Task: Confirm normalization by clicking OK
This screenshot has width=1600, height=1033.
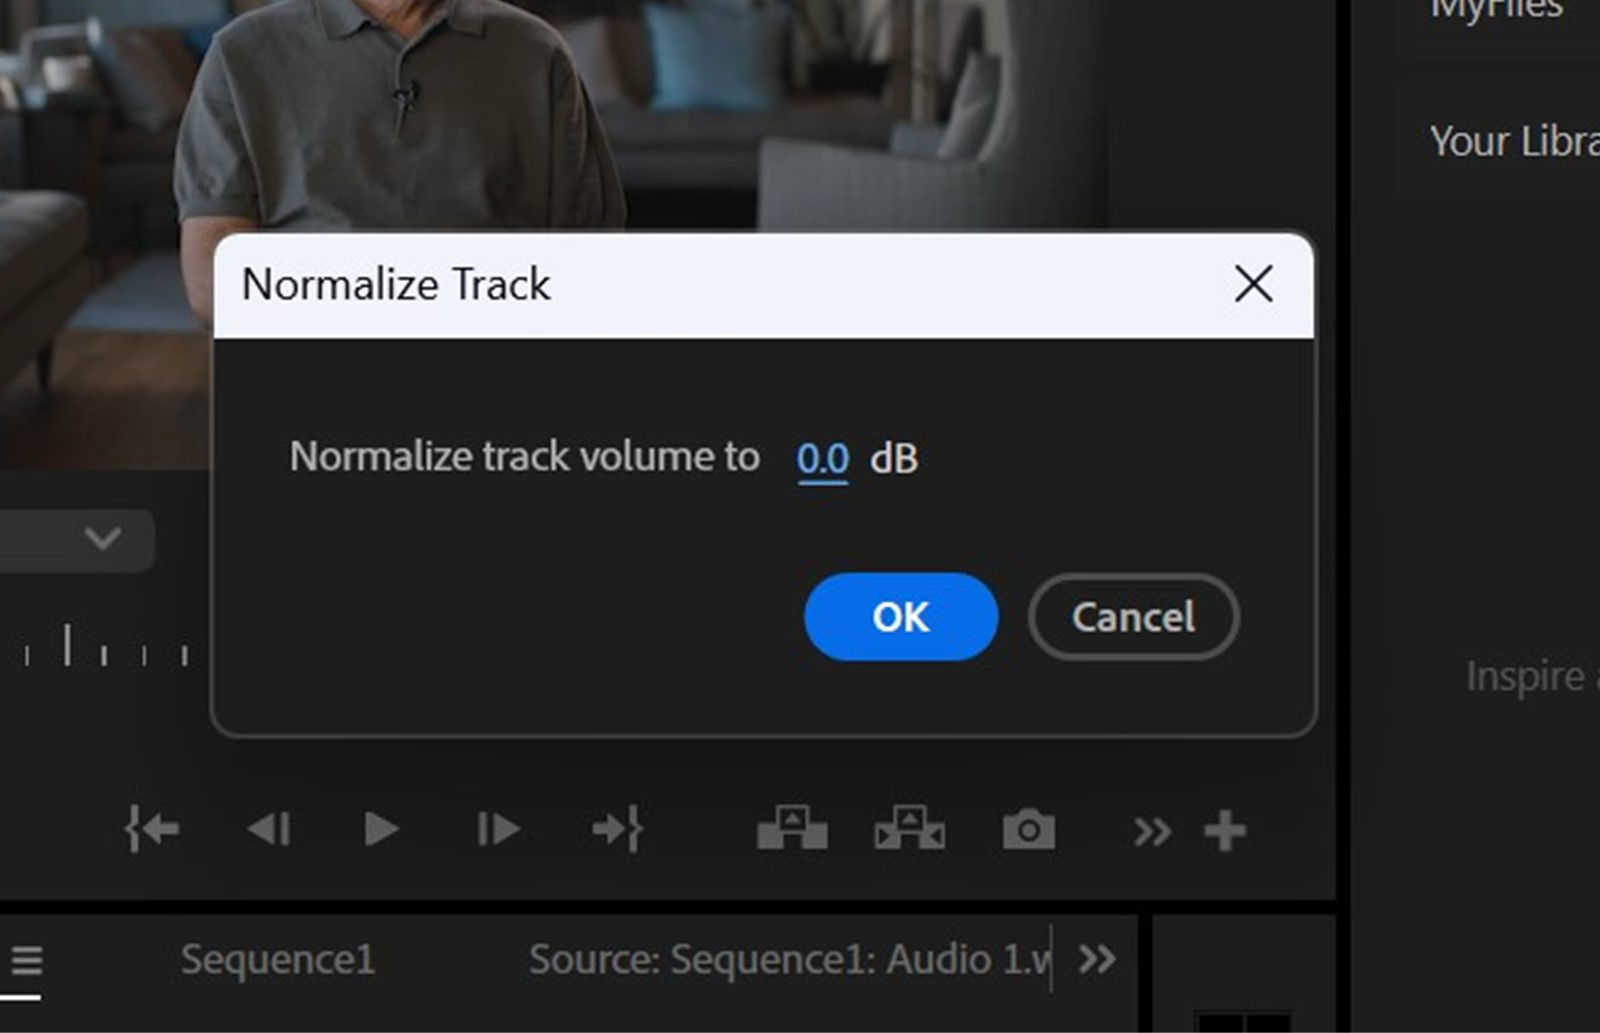Action: [x=900, y=617]
